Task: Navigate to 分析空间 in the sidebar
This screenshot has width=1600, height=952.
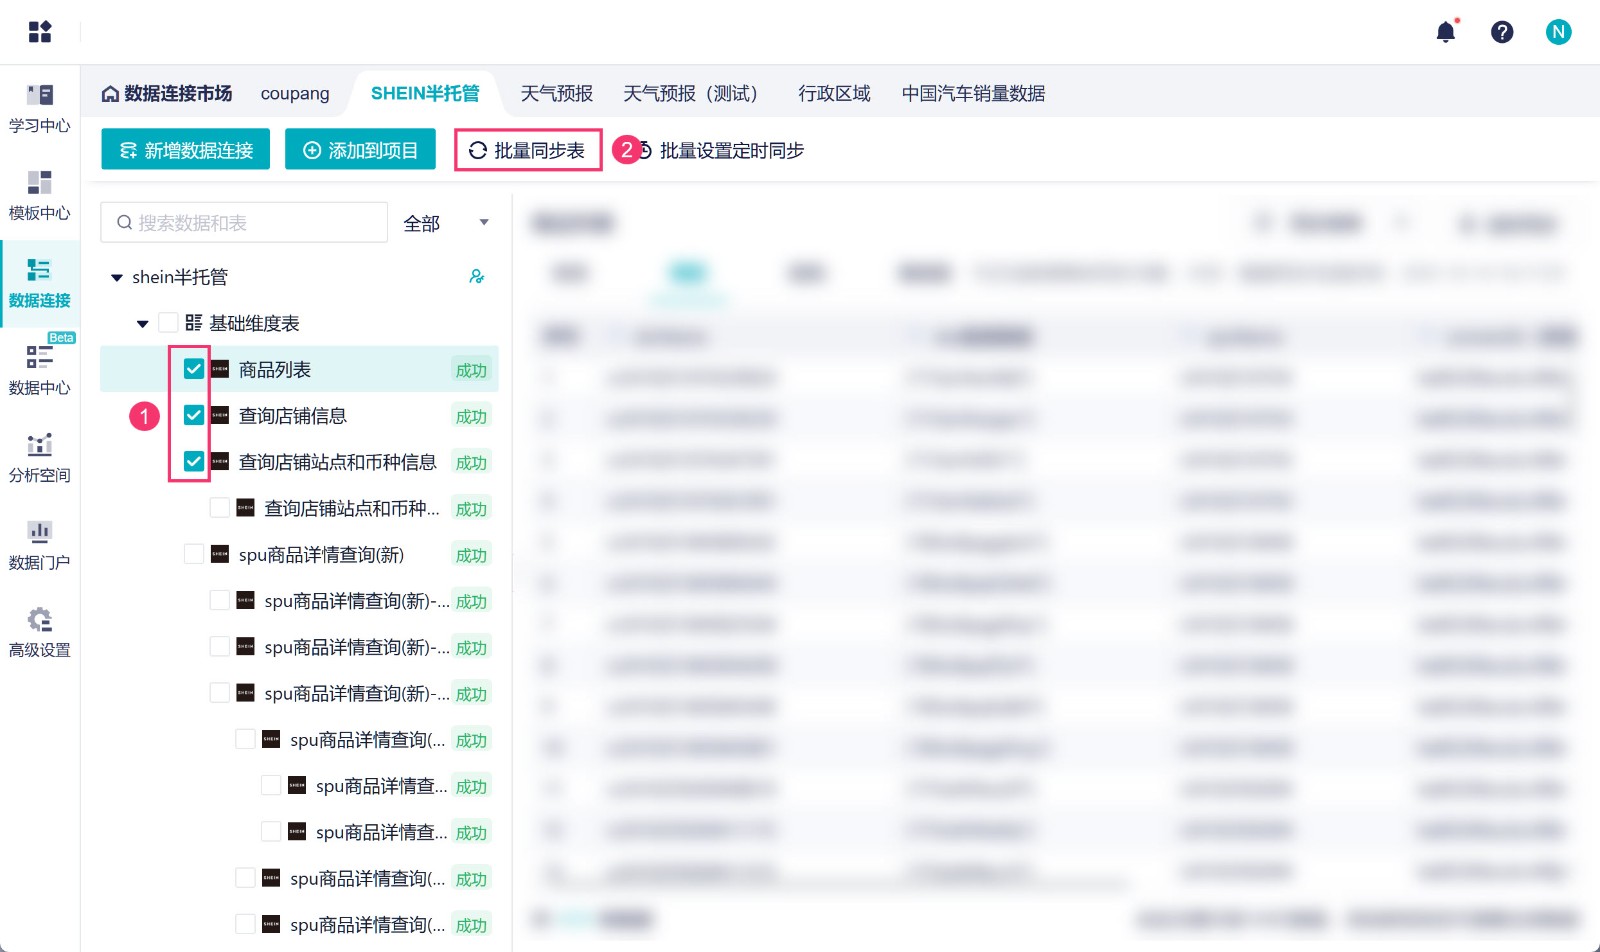Action: (x=40, y=458)
